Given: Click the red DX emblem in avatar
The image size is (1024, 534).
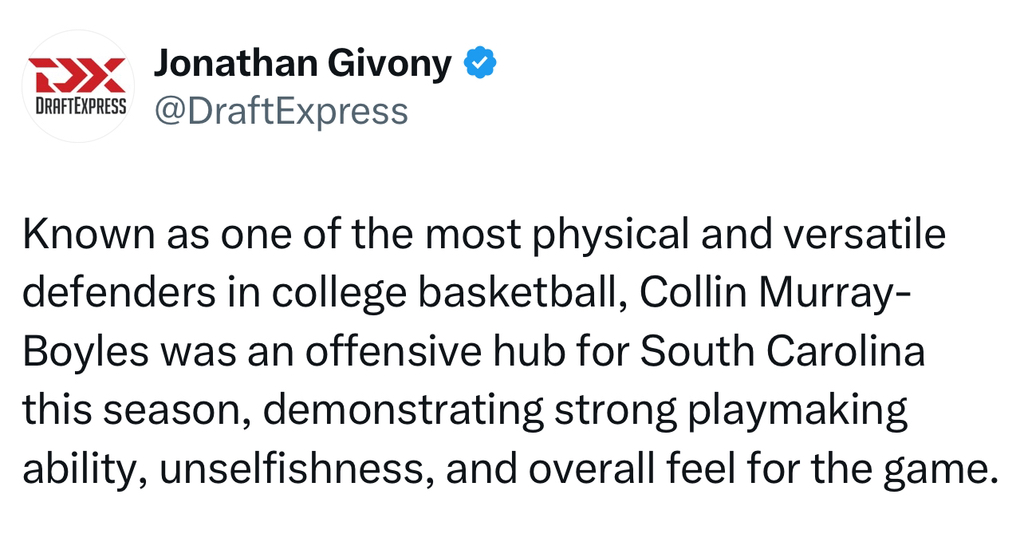Looking at the screenshot, I should click(76, 74).
